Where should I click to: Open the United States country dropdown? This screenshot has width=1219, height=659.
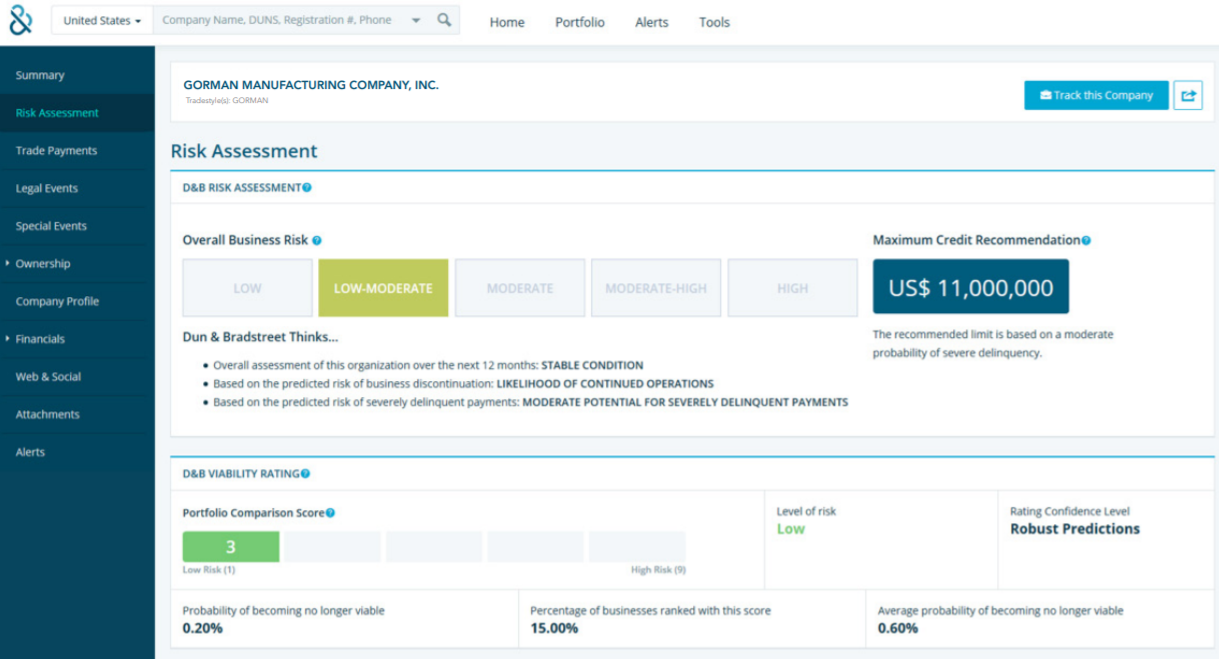[102, 20]
